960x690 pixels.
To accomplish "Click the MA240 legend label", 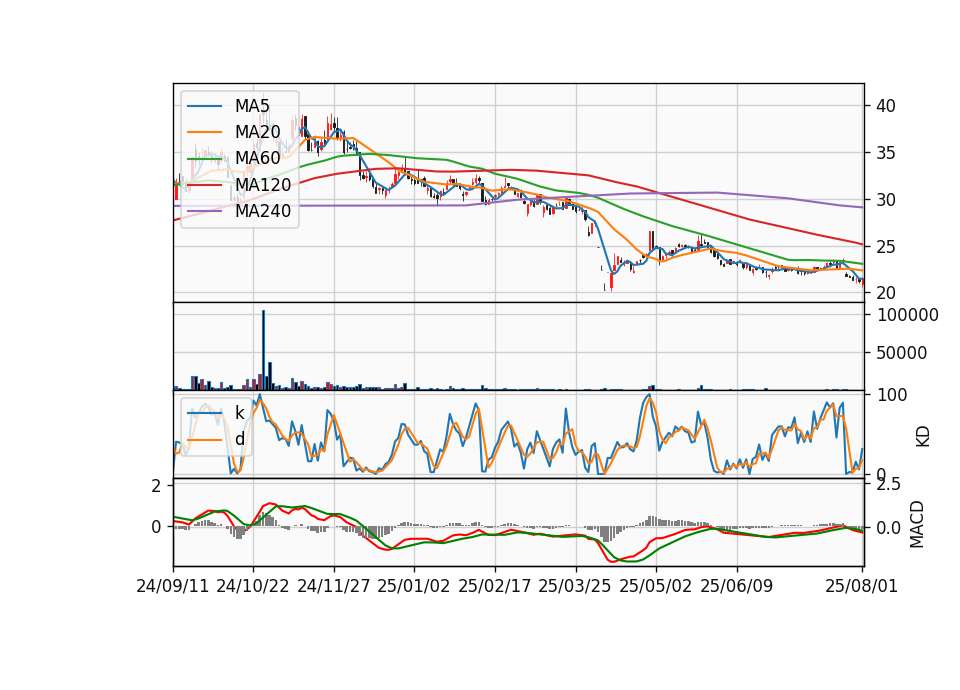I will (x=263, y=211).
